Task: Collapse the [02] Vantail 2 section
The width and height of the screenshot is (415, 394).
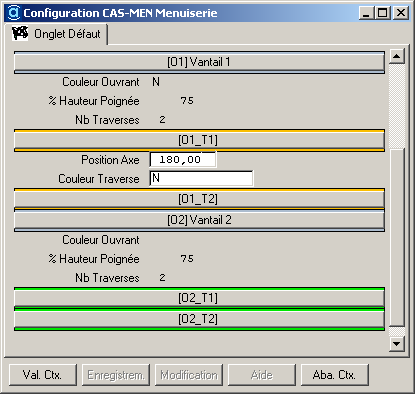Action: (x=199, y=220)
